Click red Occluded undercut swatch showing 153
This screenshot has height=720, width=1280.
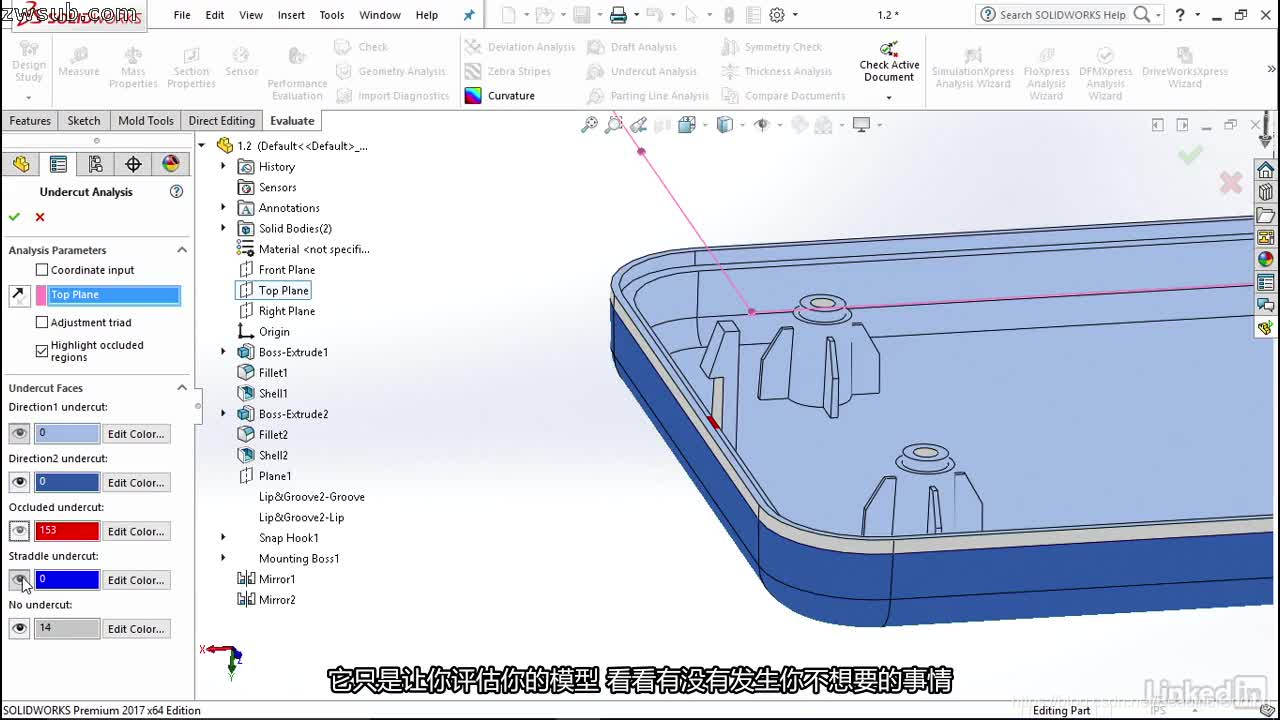(67, 531)
